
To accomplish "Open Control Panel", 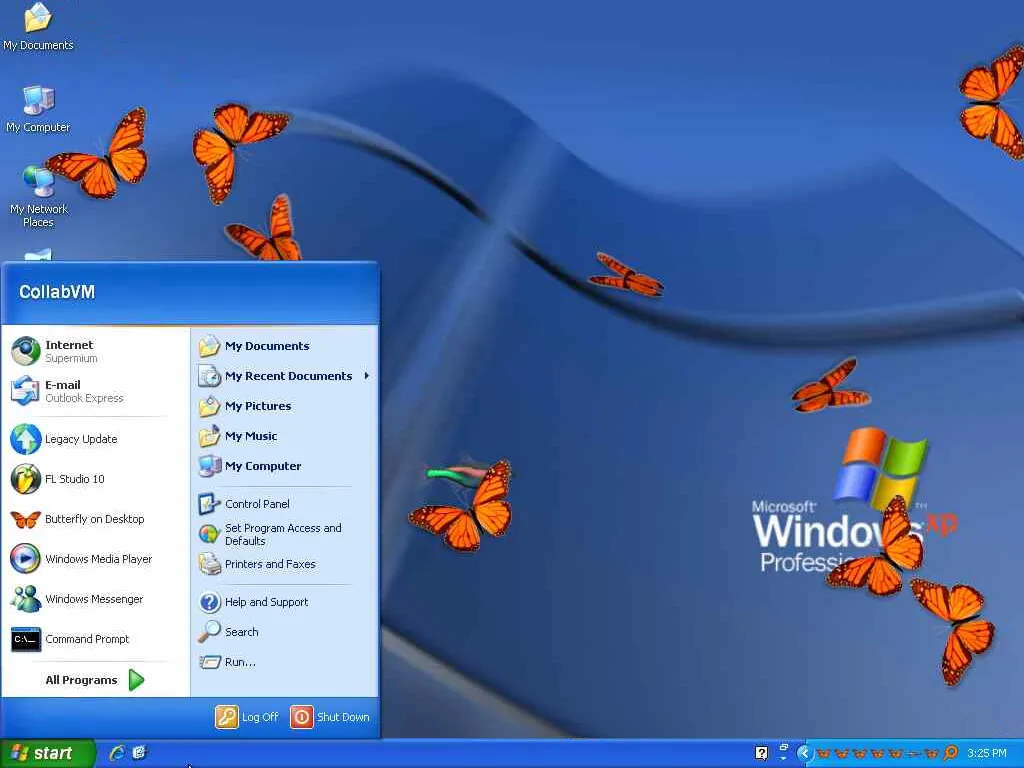I will point(285,504).
